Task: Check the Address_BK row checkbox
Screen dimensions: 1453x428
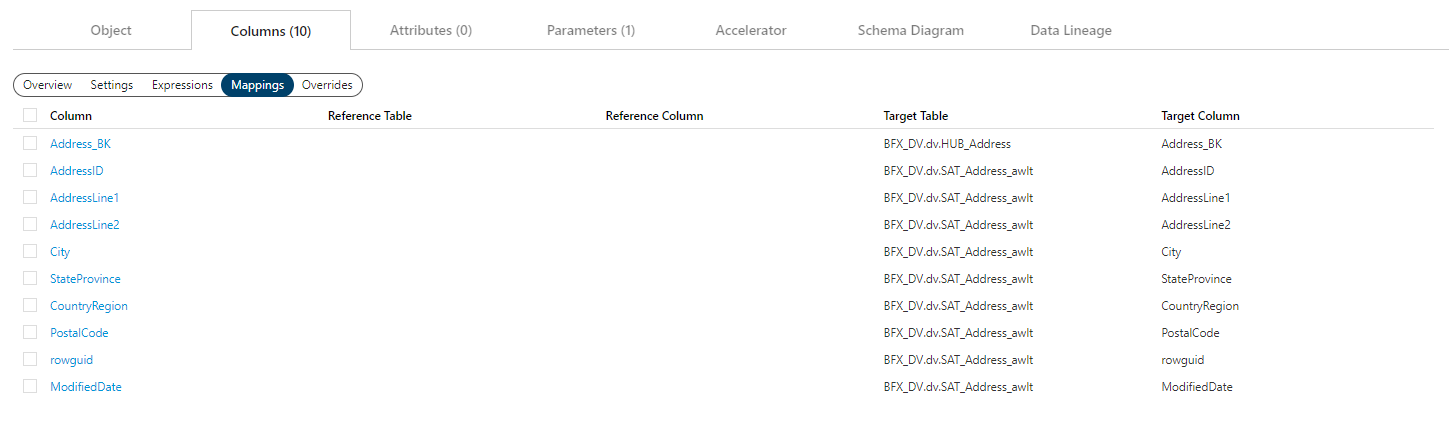Action: (30, 143)
